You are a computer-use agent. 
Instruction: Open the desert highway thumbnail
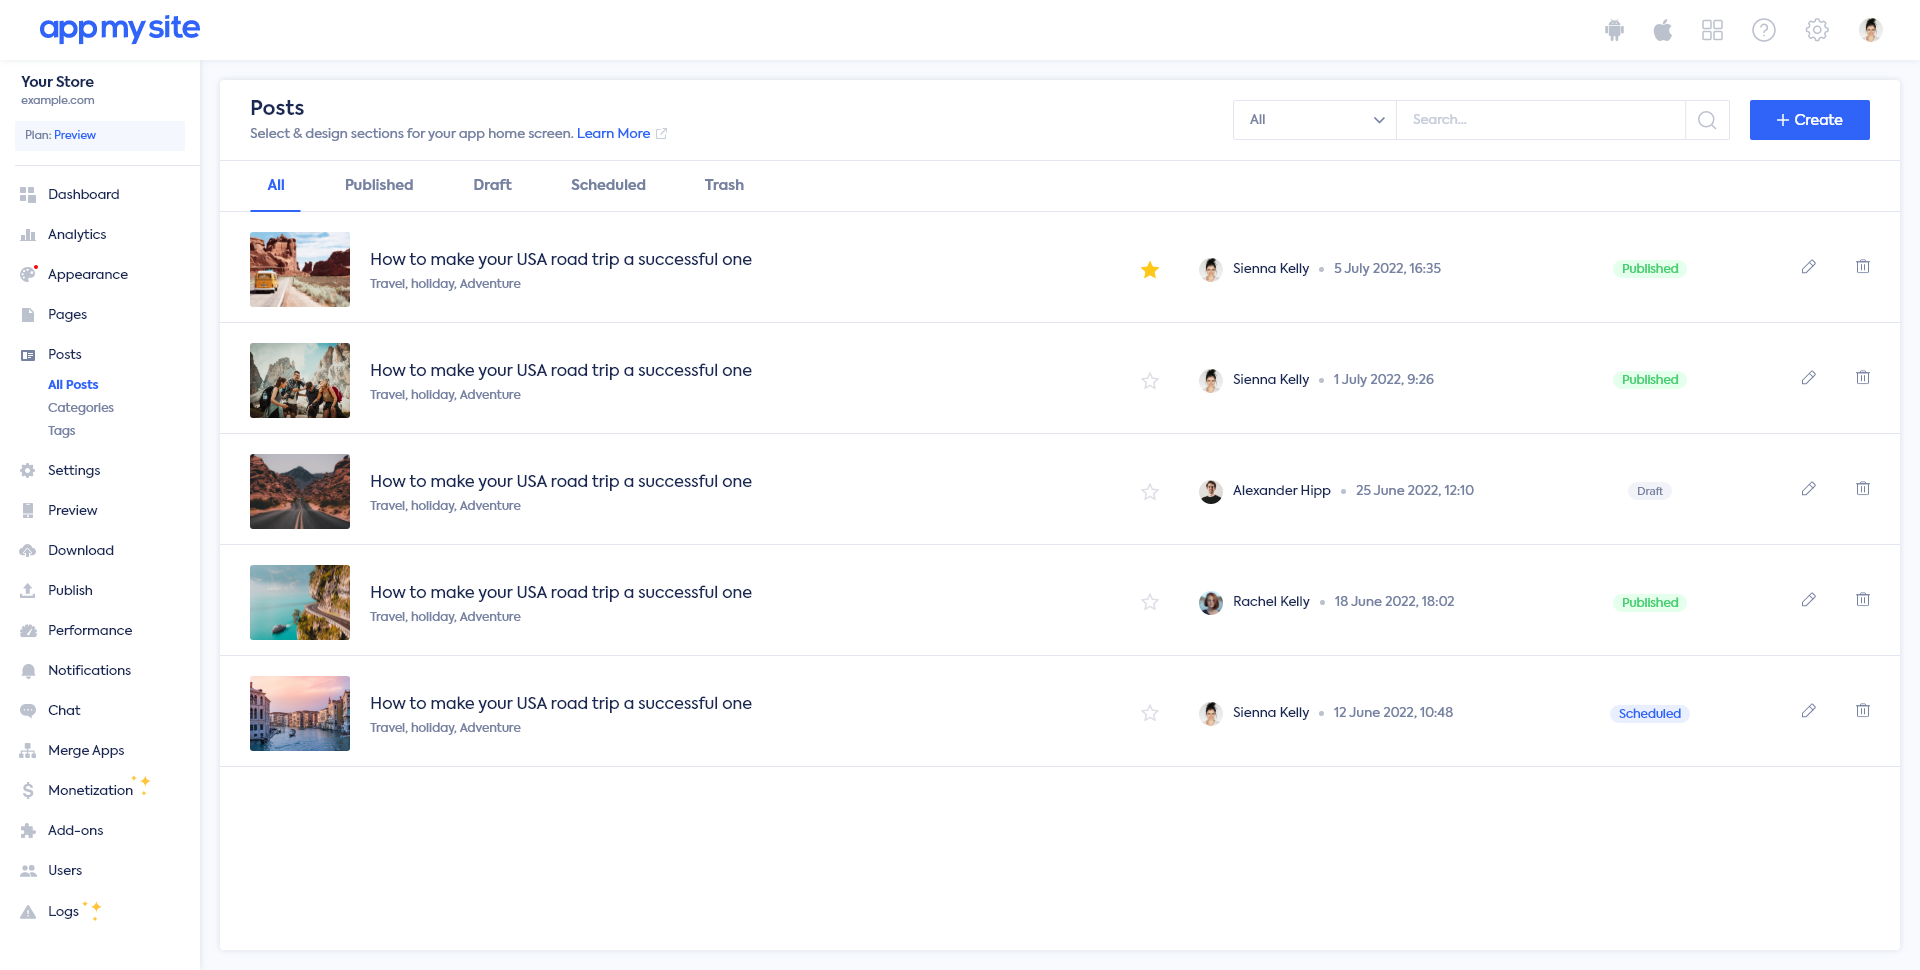tap(300, 491)
